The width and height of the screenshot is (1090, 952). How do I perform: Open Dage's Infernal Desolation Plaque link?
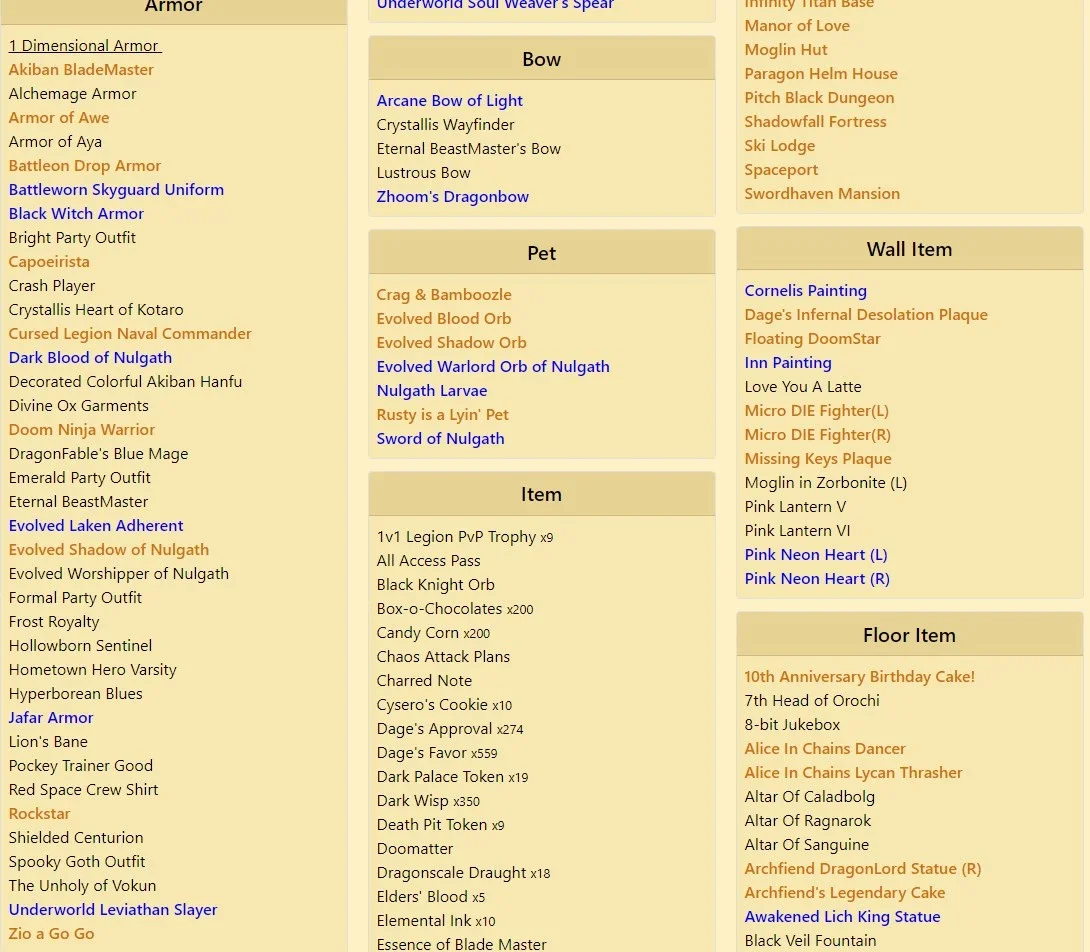pos(865,315)
